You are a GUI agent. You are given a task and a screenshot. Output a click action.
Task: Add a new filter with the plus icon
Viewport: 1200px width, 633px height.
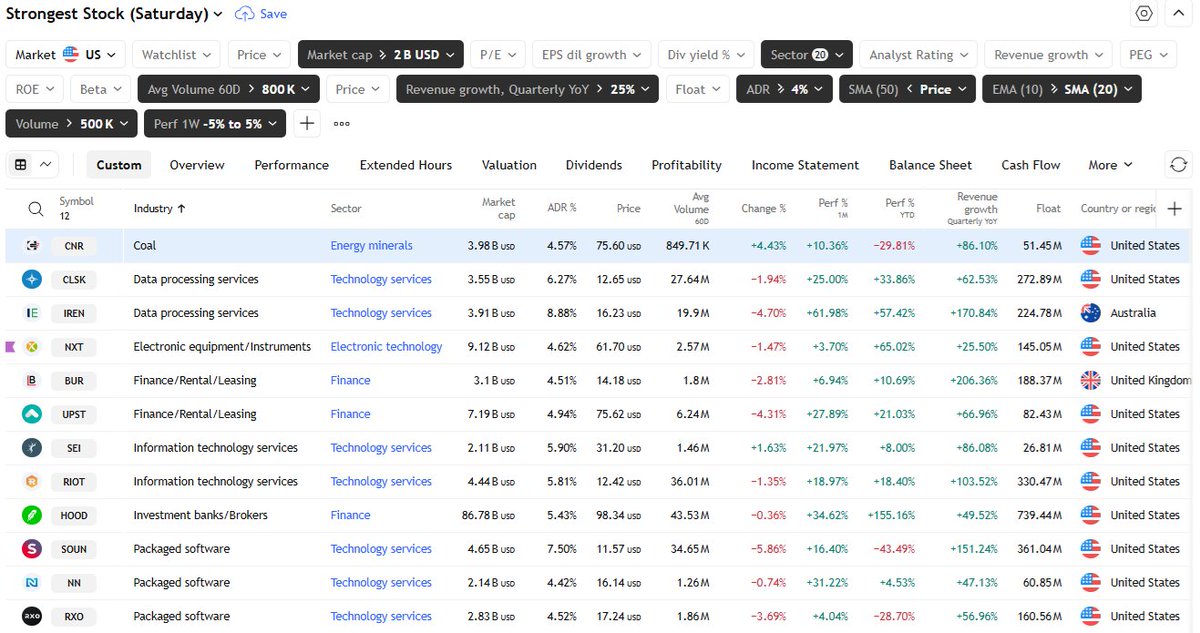(307, 124)
